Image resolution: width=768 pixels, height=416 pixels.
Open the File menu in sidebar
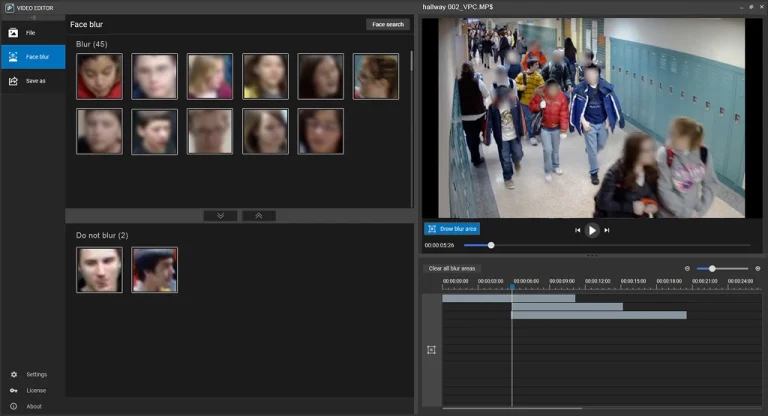32,33
